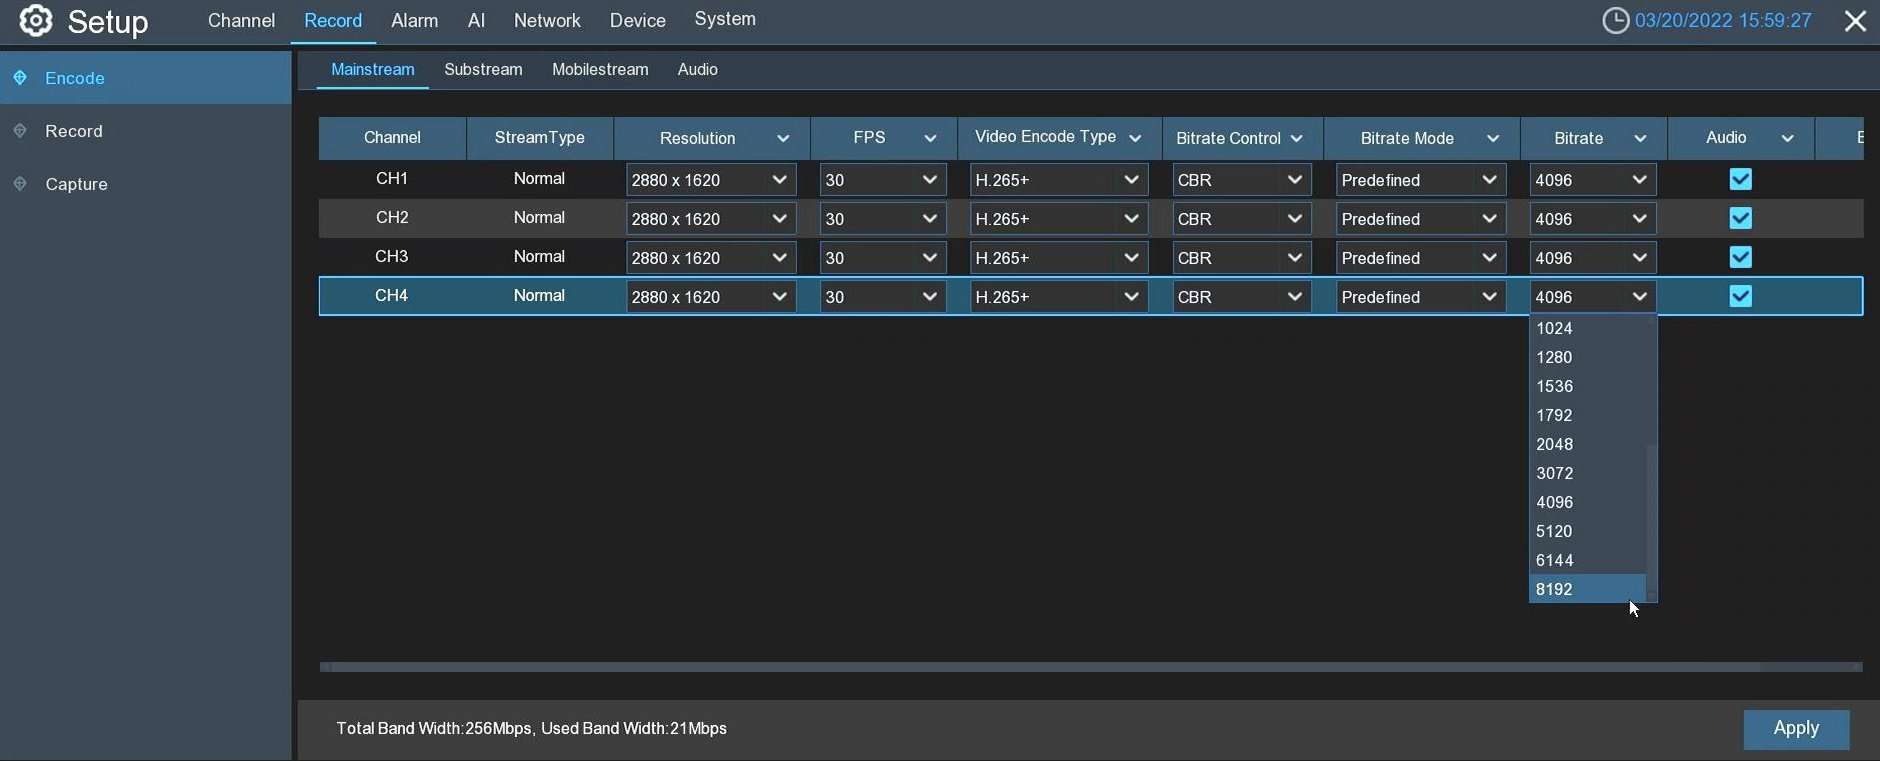Expand the Bitrate Control header dropdown

(x=1297, y=138)
